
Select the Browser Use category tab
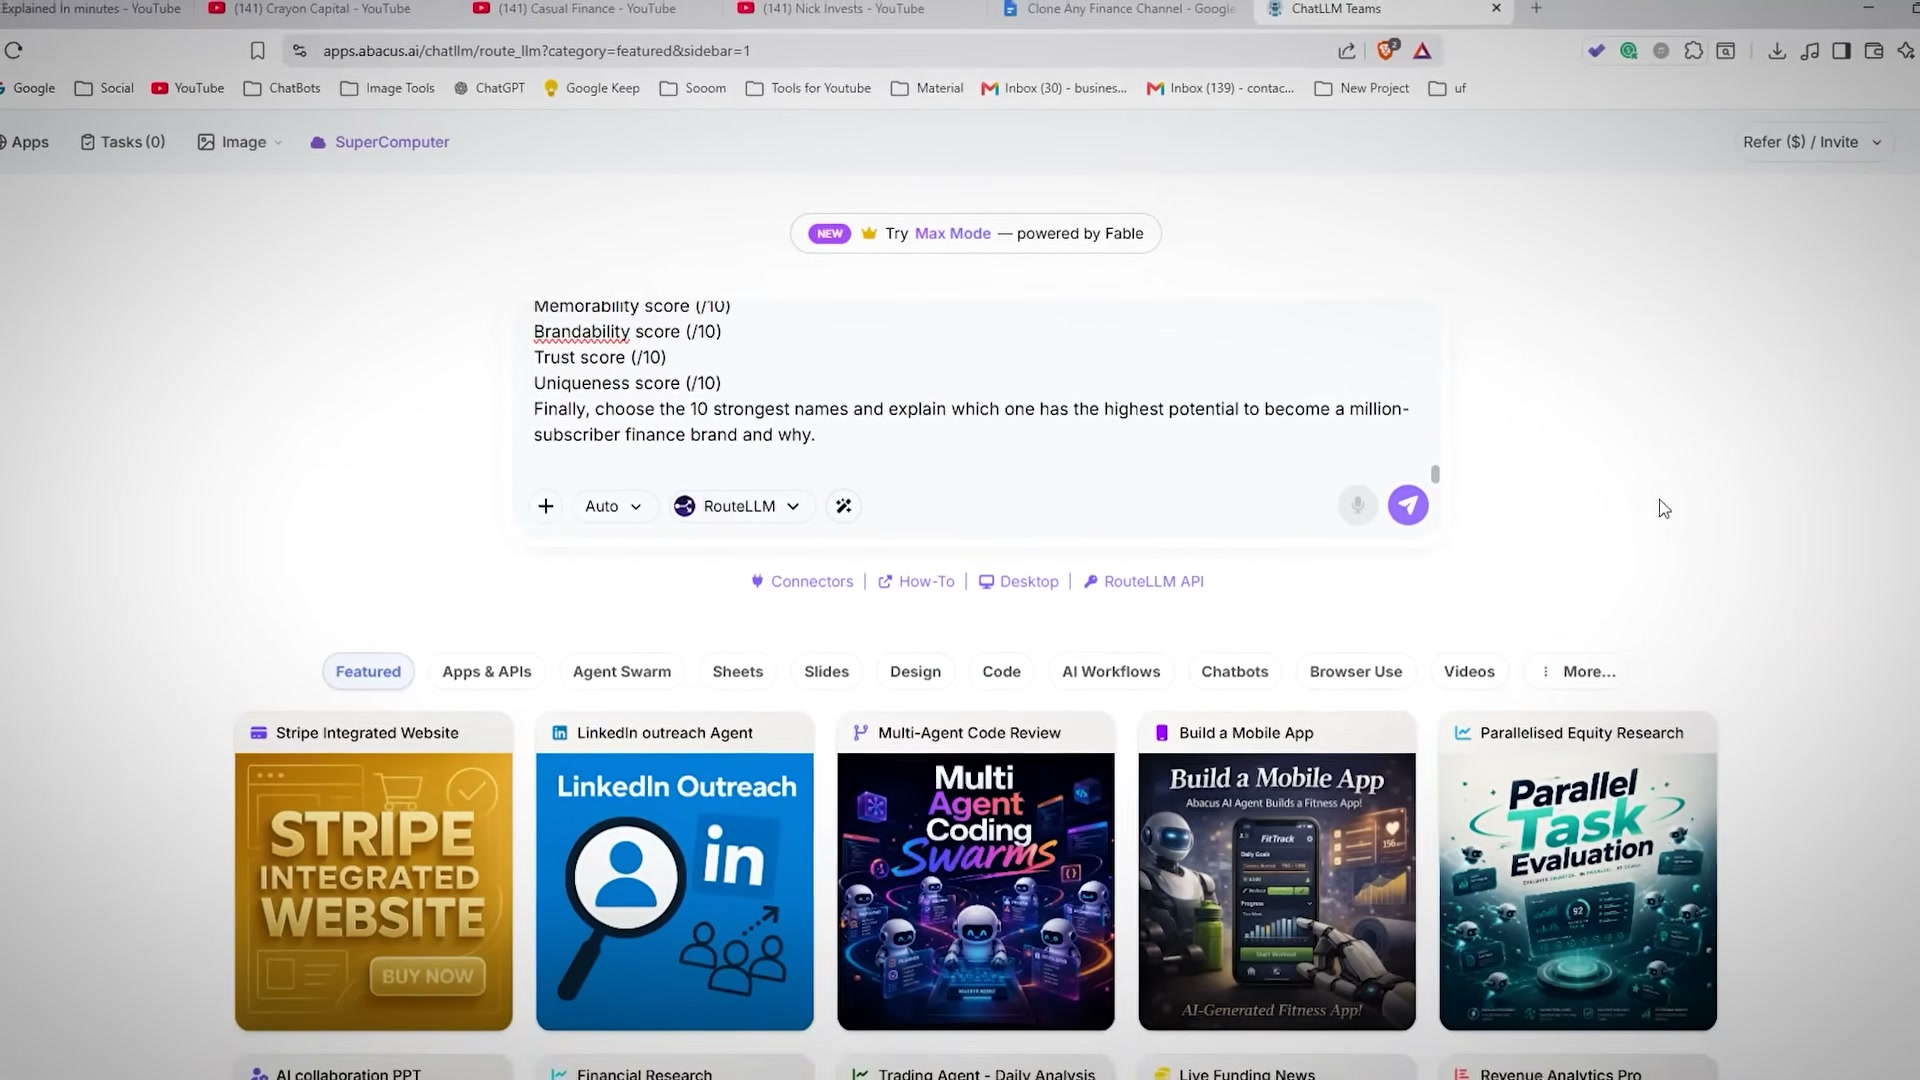1356,672
